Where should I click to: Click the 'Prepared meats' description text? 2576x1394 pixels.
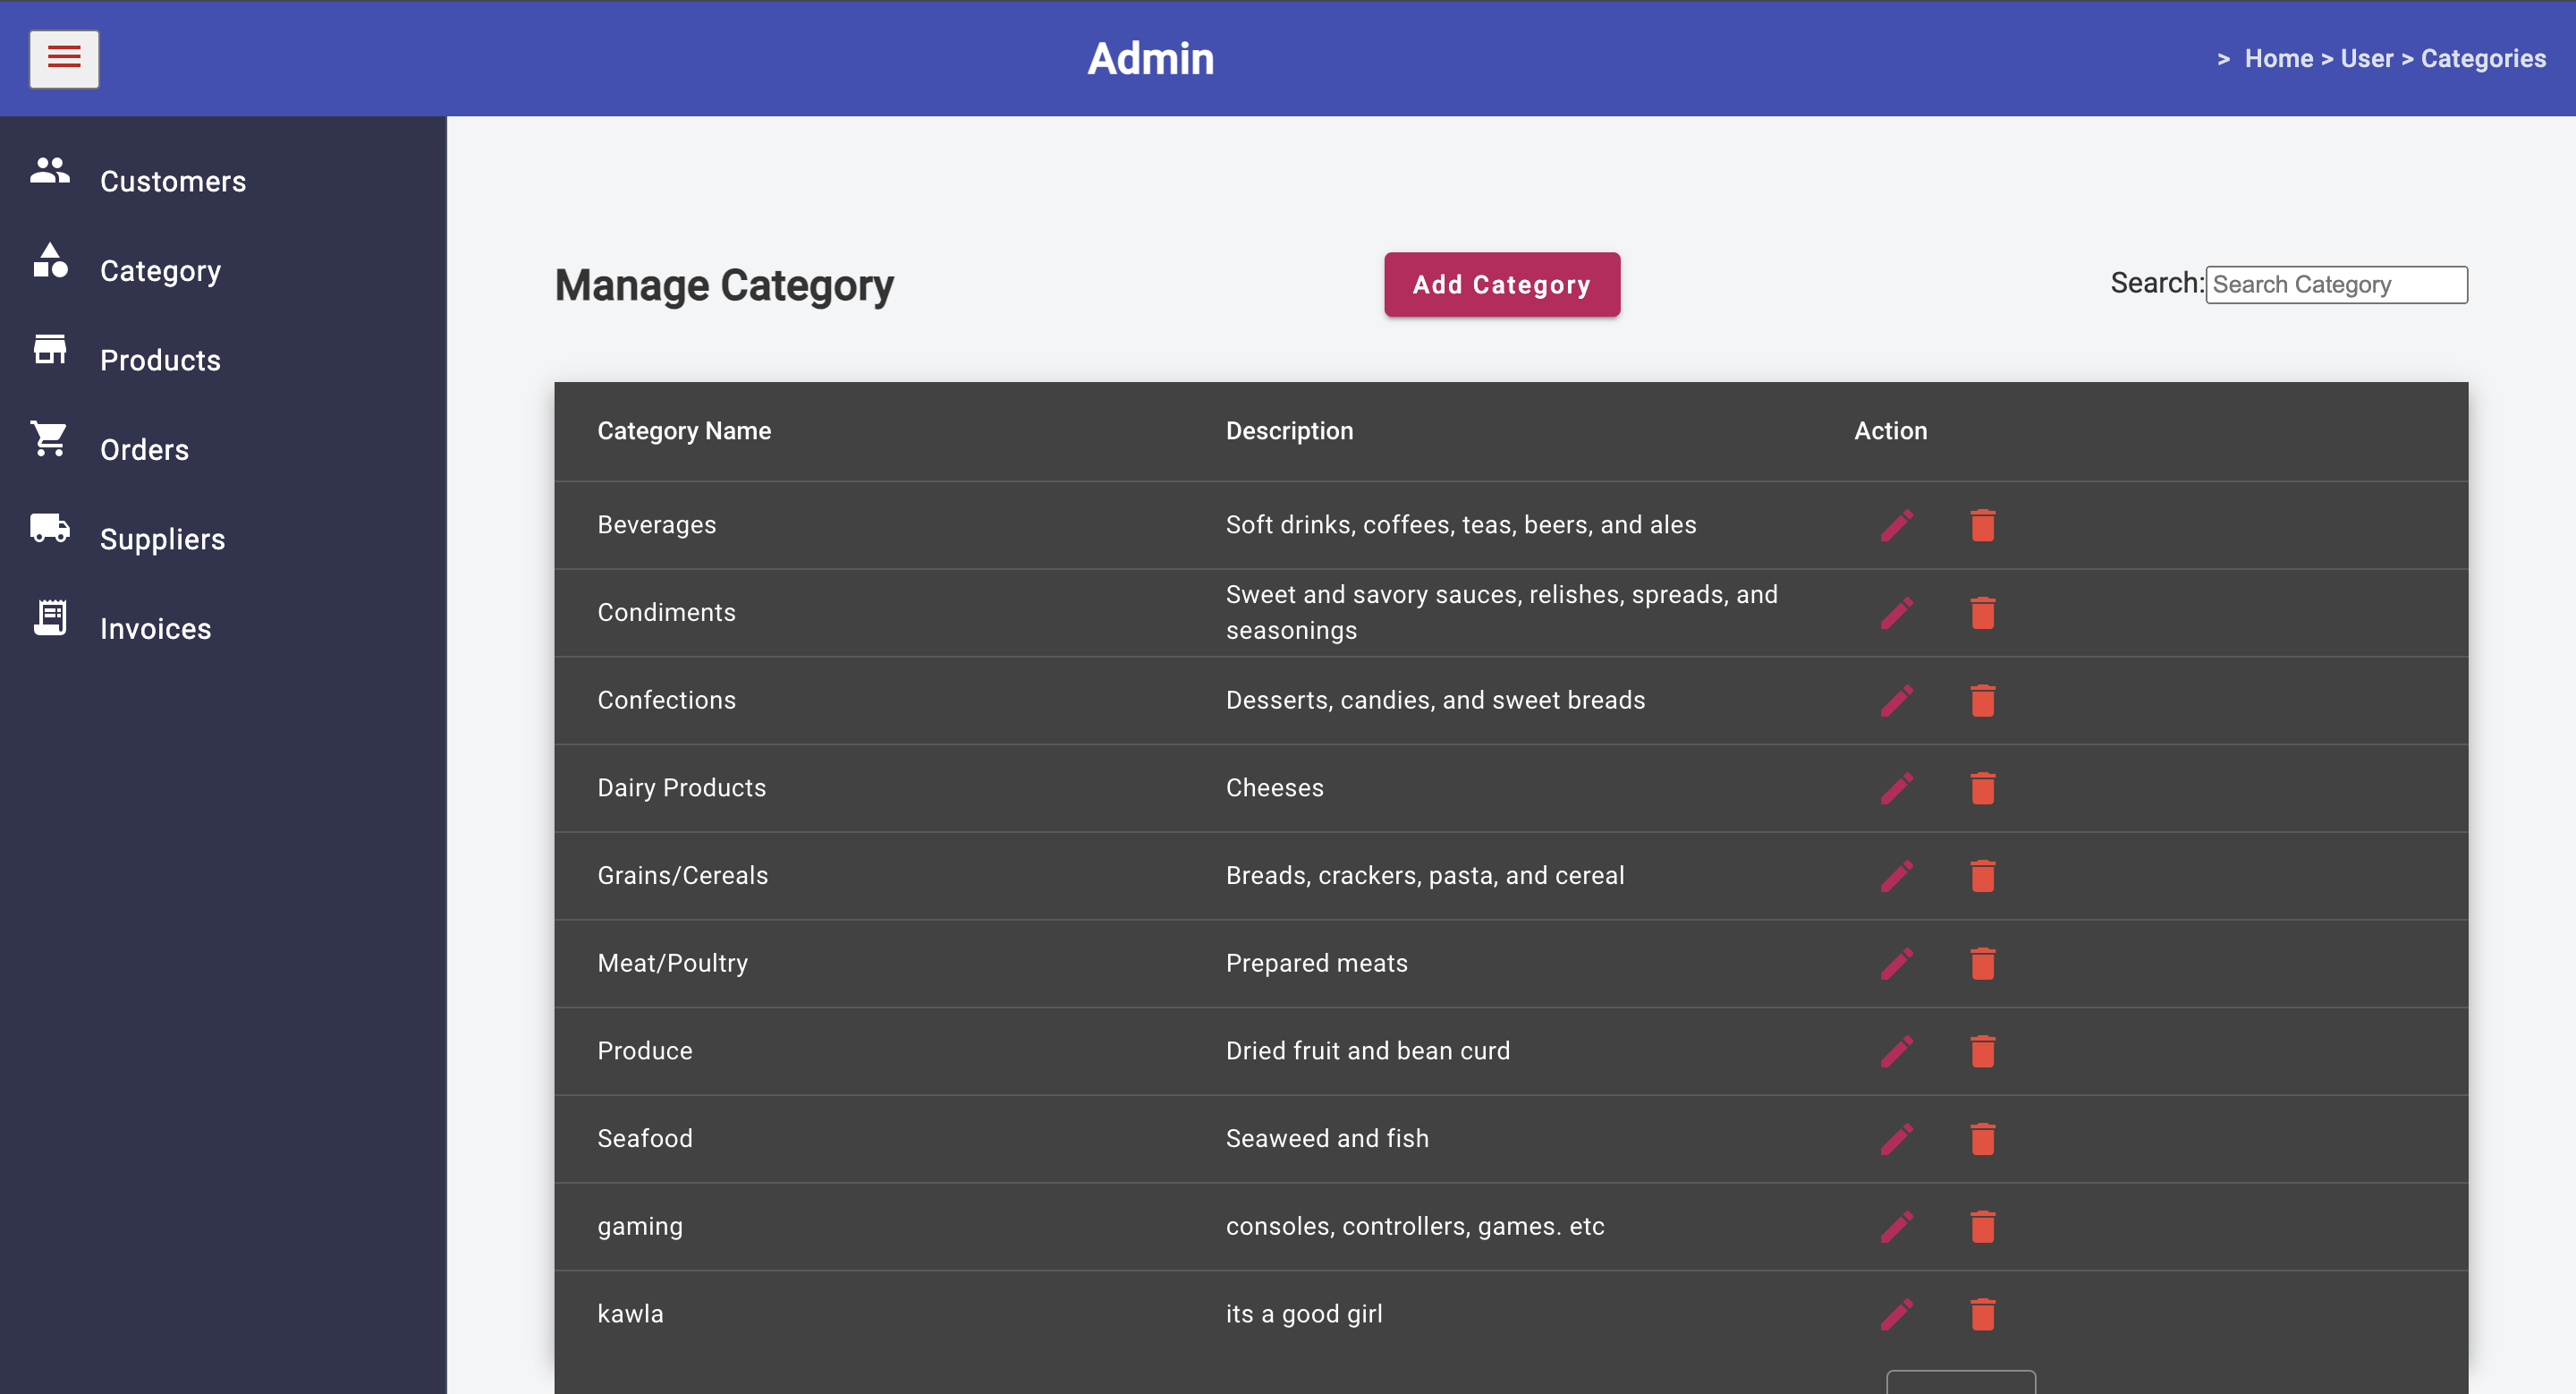pos(1316,963)
